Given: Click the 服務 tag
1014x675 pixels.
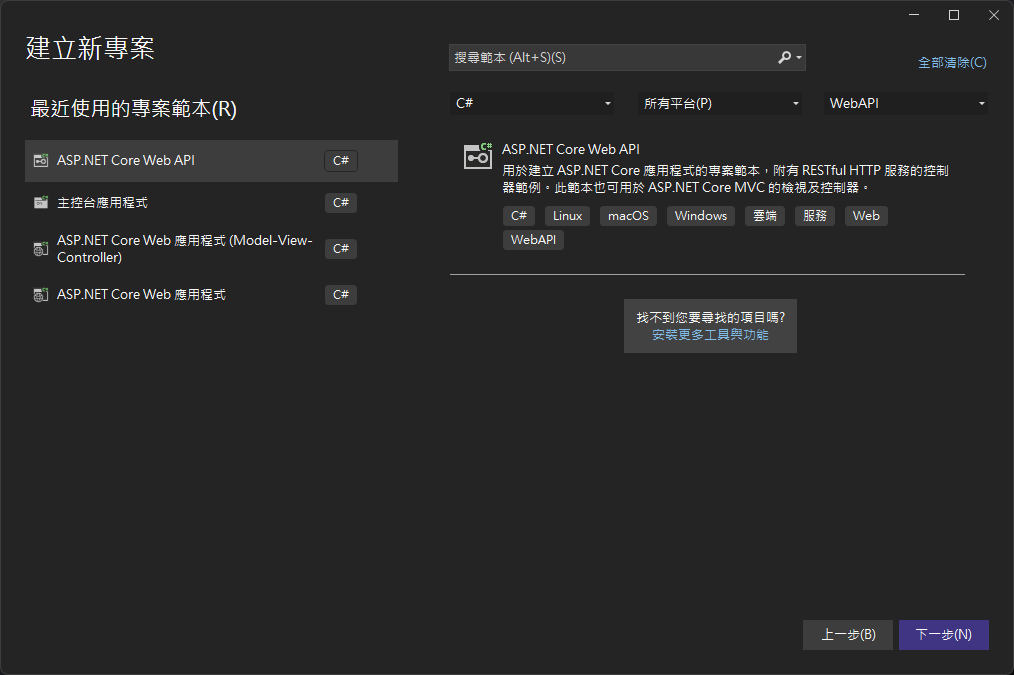Looking at the screenshot, I should pos(815,216).
